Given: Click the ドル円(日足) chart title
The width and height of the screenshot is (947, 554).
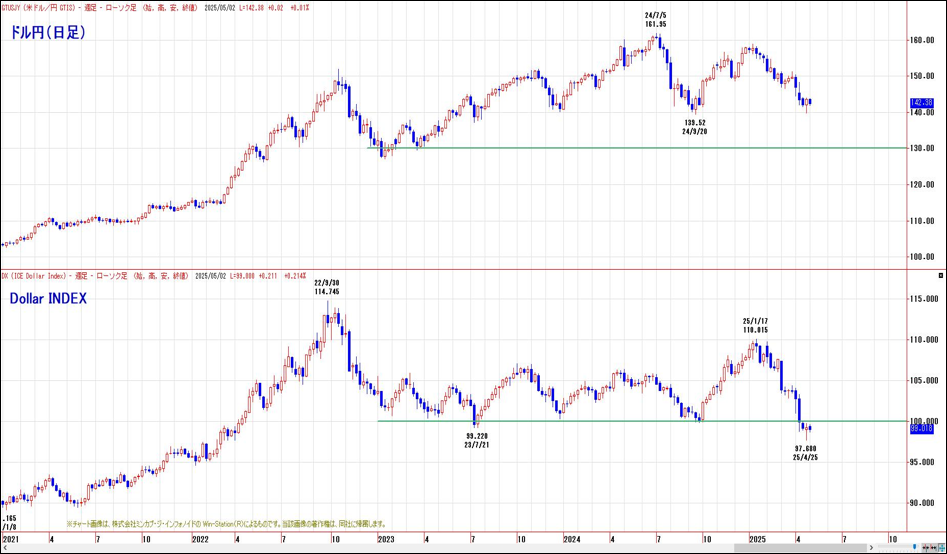Looking at the screenshot, I should point(48,33).
